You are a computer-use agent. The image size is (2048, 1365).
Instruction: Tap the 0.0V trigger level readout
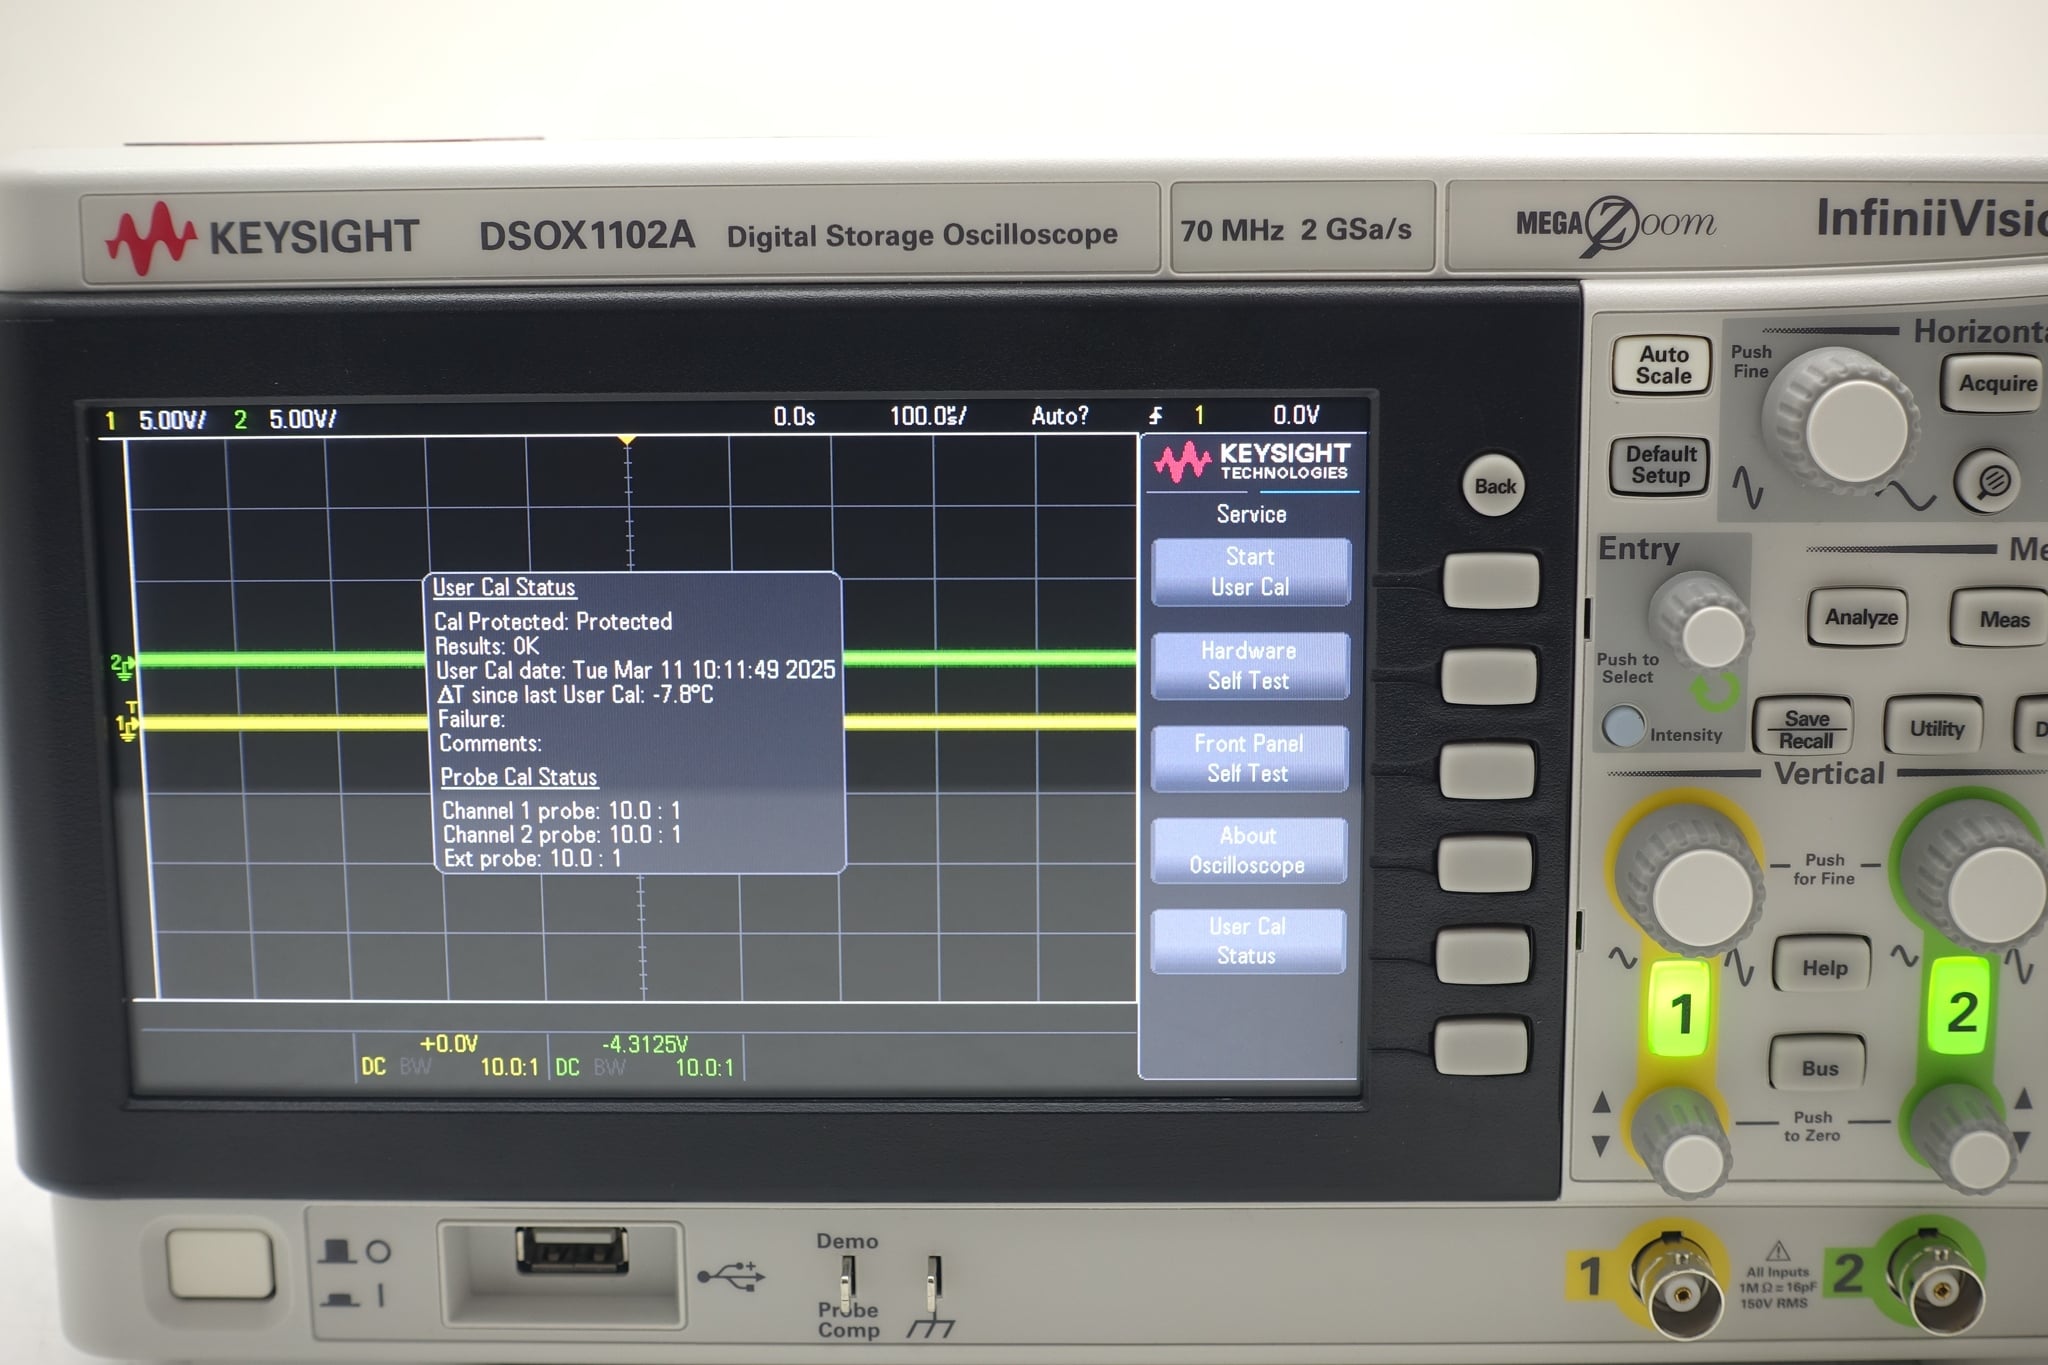point(1296,414)
